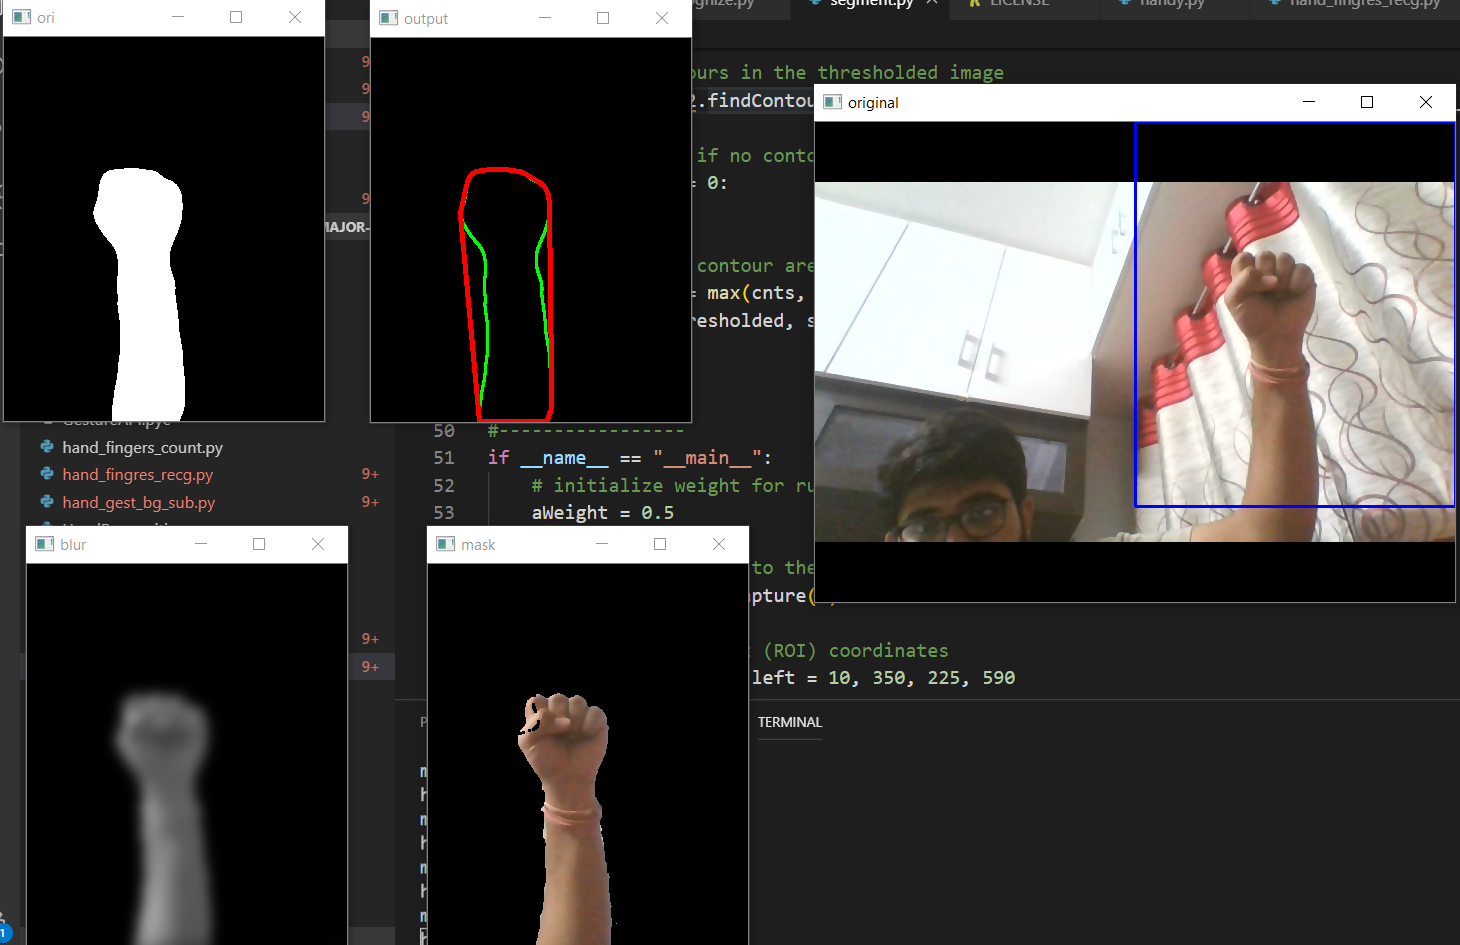This screenshot has height=945, width=1460.
Task: Click Python icon beside hand_fingres_recg.py
Action: click(47, 474)
